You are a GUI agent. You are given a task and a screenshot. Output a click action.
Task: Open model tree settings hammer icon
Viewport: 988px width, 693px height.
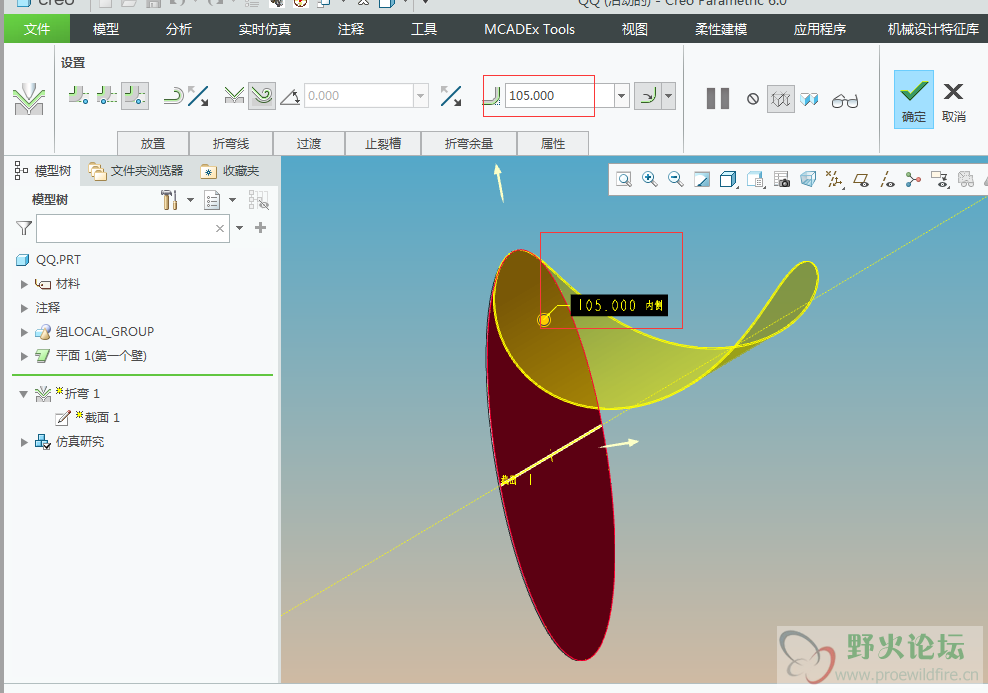(169, 200)
